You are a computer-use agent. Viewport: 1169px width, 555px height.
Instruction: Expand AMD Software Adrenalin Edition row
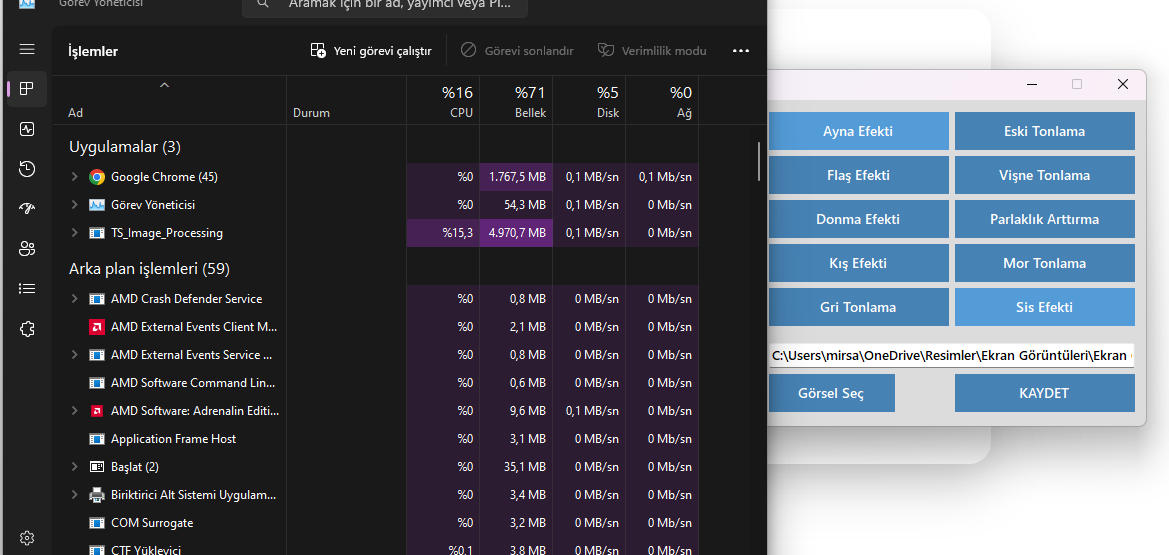[74, 410]
